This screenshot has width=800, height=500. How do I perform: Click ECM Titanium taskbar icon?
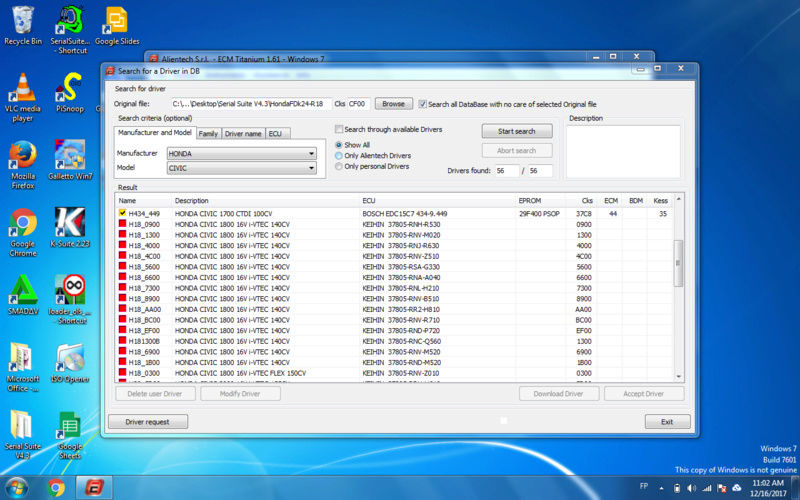click(93, 488)
